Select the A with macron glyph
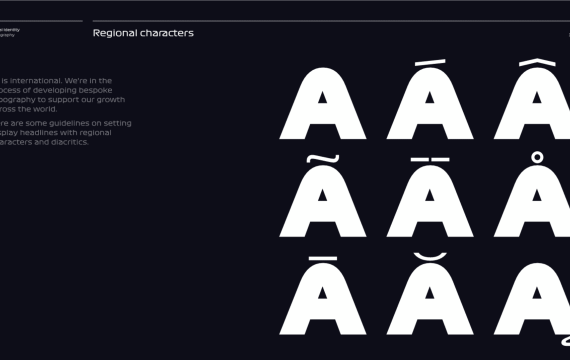Image resolution: width=570 pixels, height=360 pixels. (323, 296)
